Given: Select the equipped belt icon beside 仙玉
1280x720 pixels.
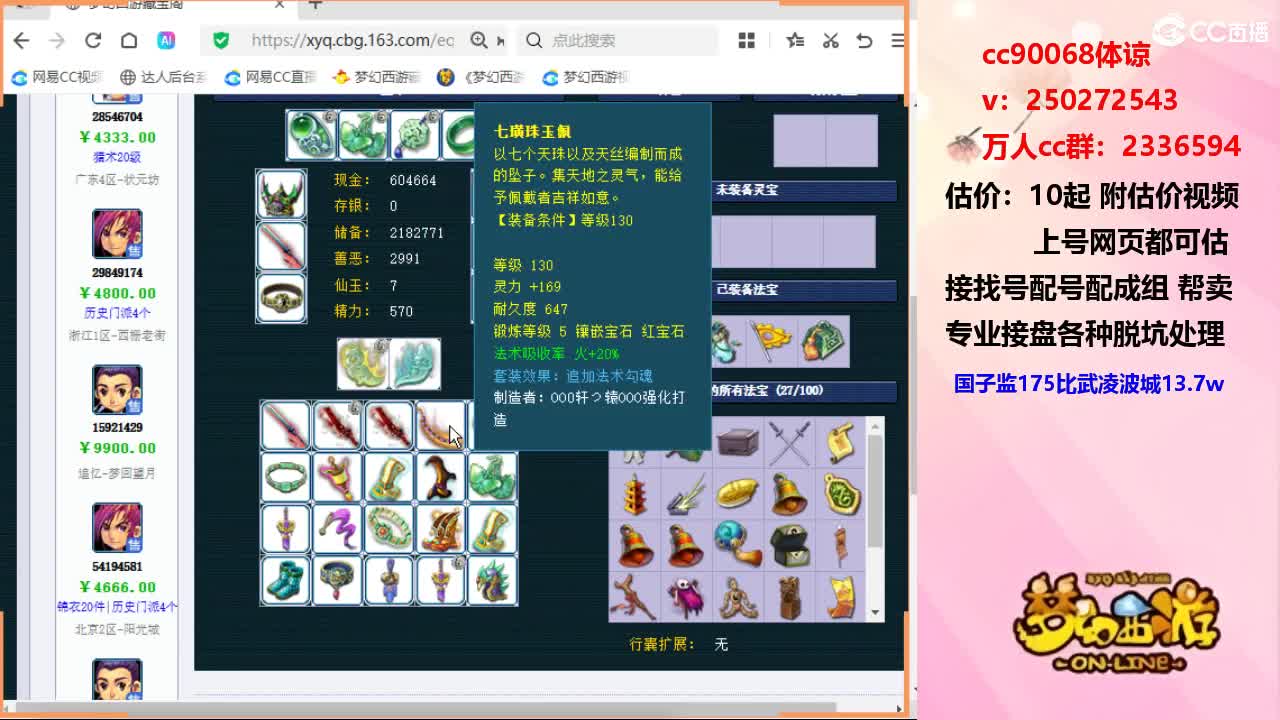Looking at the screenshot, I should [282, 298].
